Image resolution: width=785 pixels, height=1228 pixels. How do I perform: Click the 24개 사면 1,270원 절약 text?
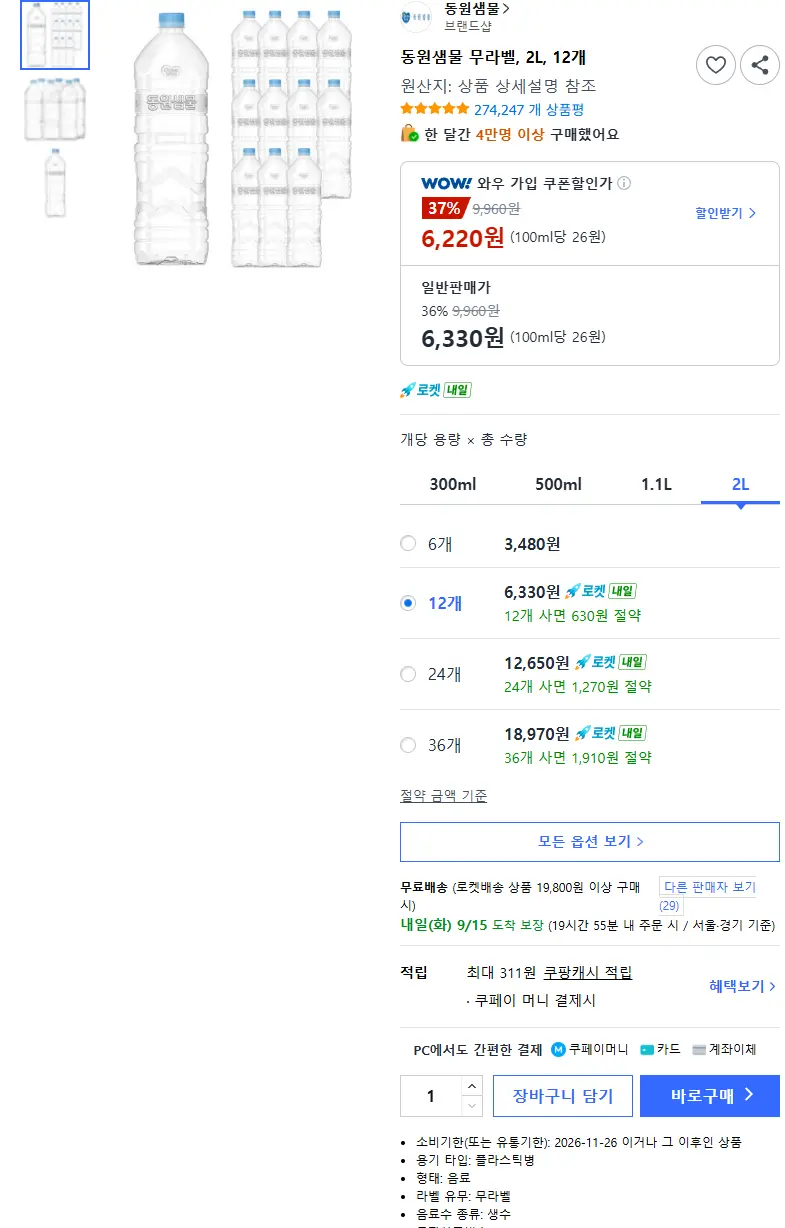tap(578, 687)
